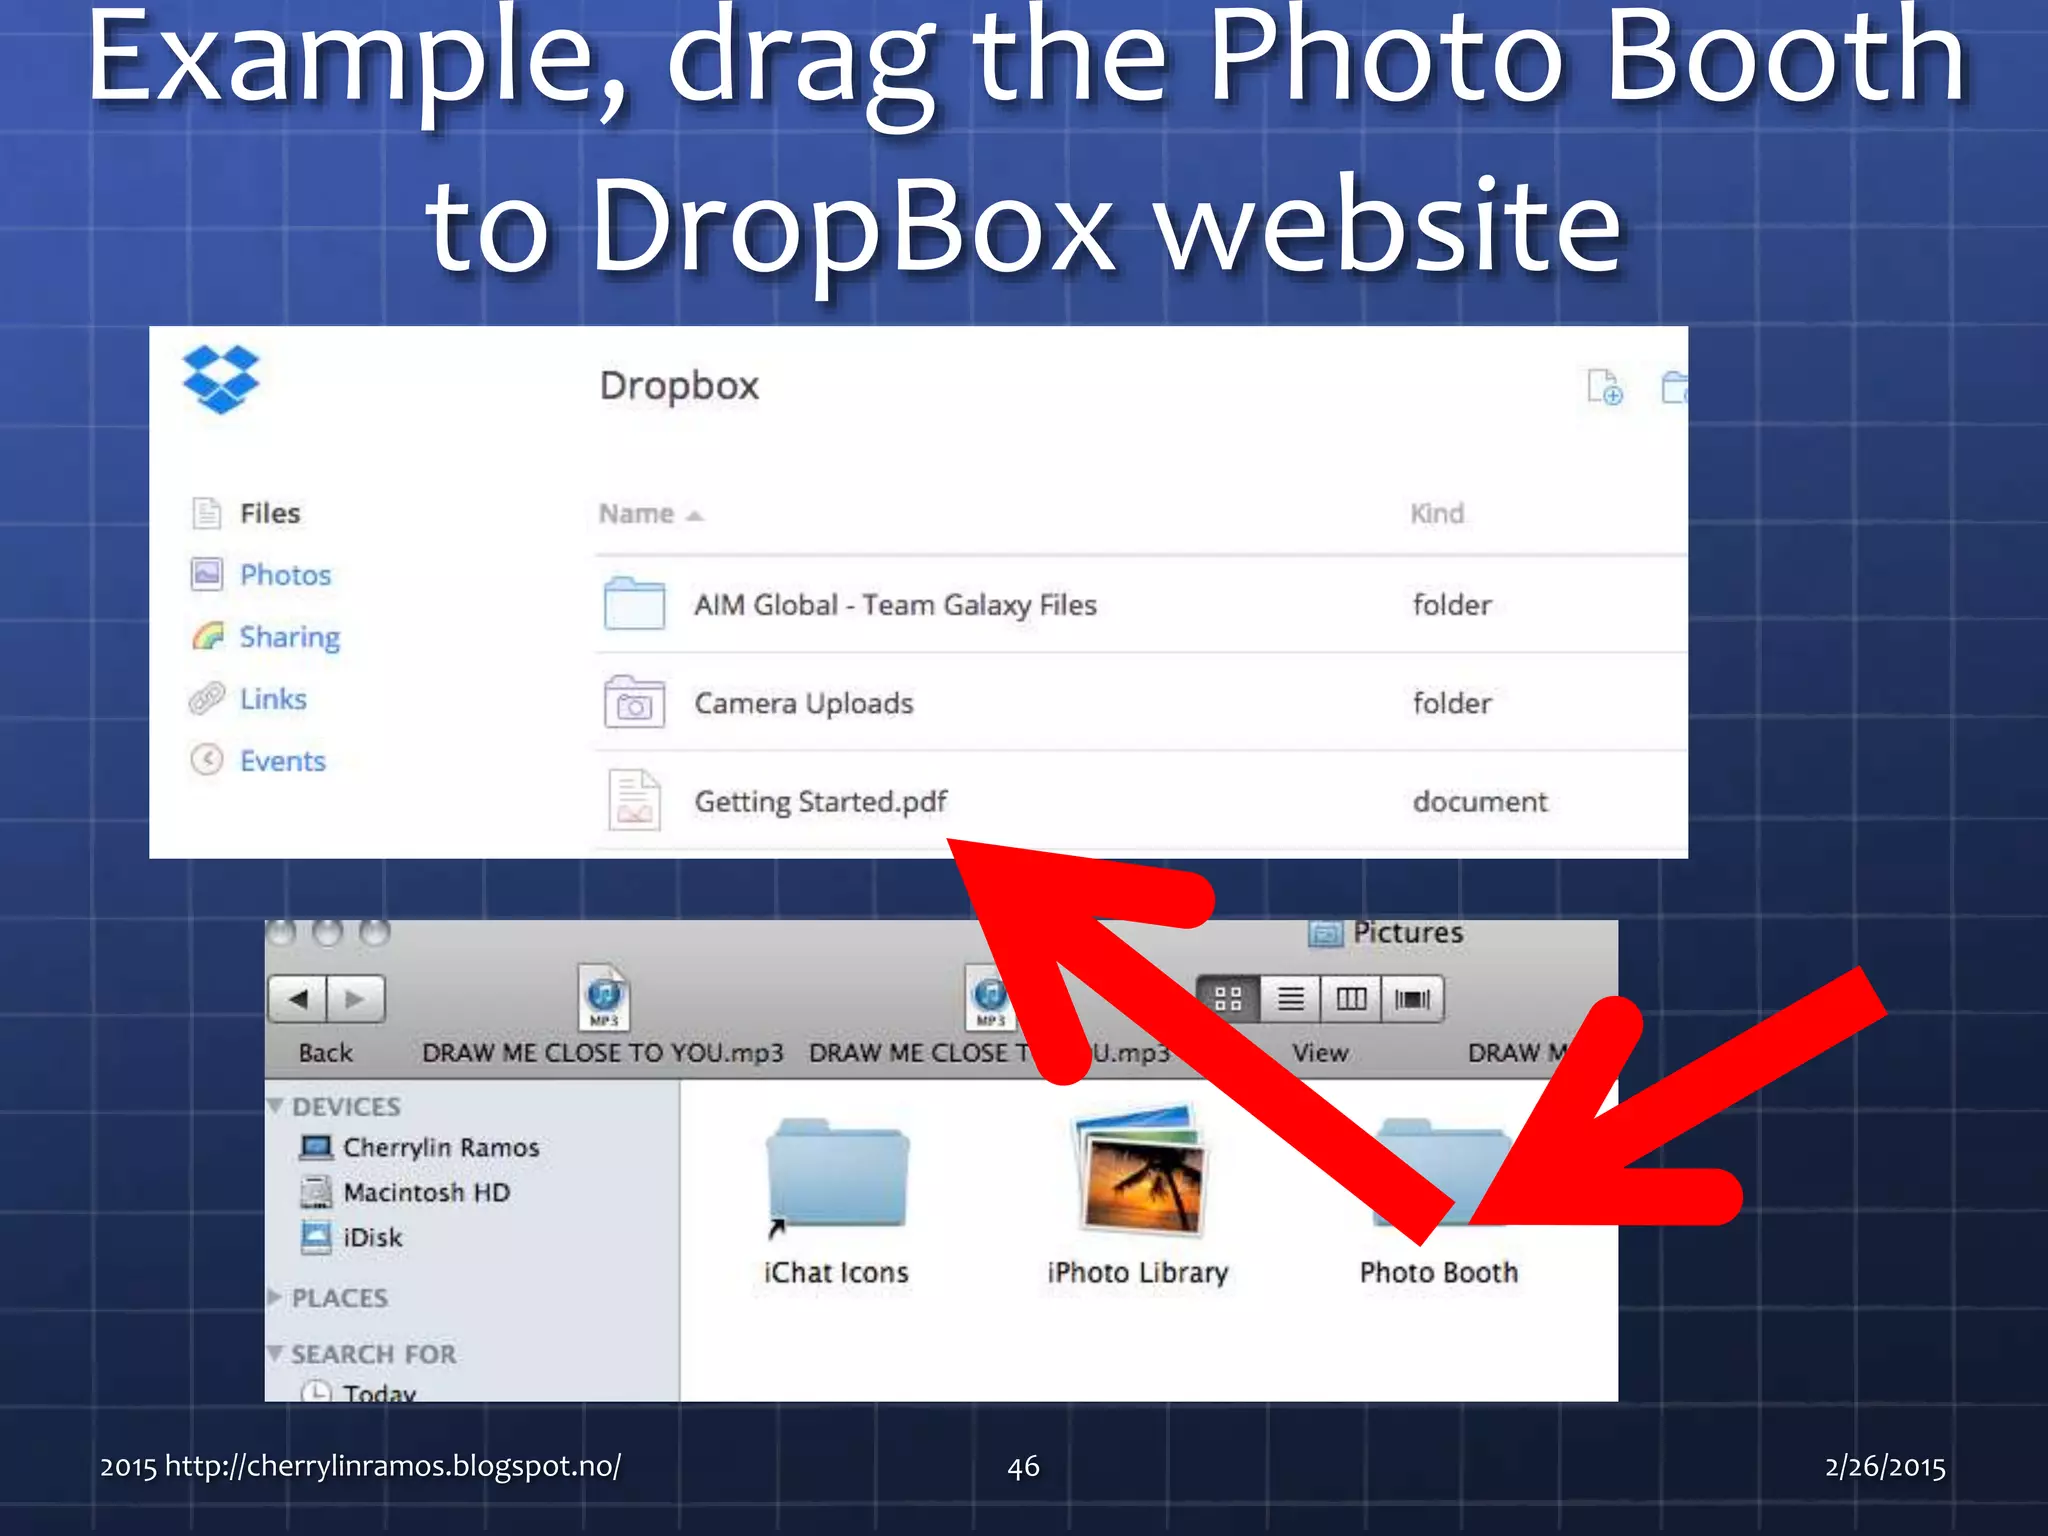
Task: Click the Photos picture icon in sidebar
Action: tap(207, 574)
